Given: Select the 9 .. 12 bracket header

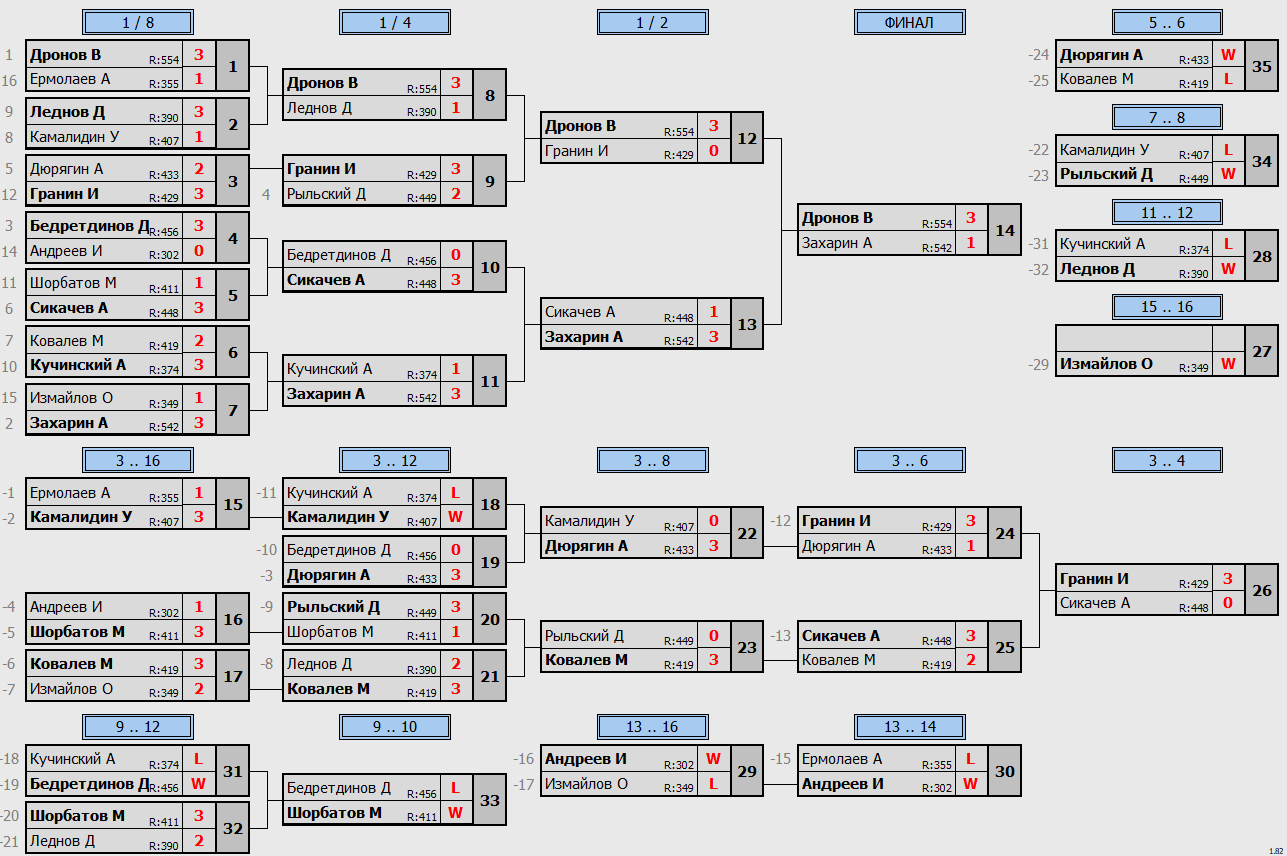Looking at the screenshot, I should 138,727.
